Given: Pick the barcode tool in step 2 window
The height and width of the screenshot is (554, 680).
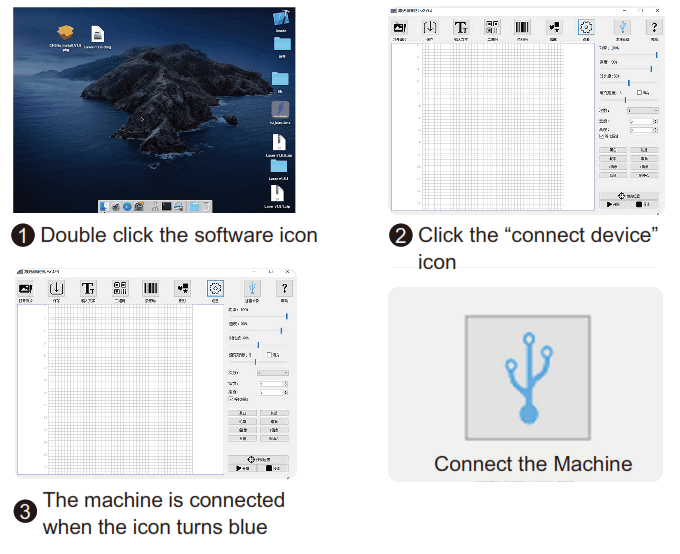Looking at the screenshot, I should point(522,27).
